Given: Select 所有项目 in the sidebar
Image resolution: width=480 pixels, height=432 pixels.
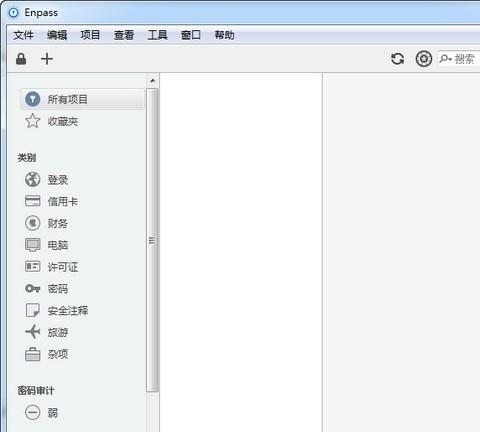Looking at the screenshot, I should coord(83,99).
